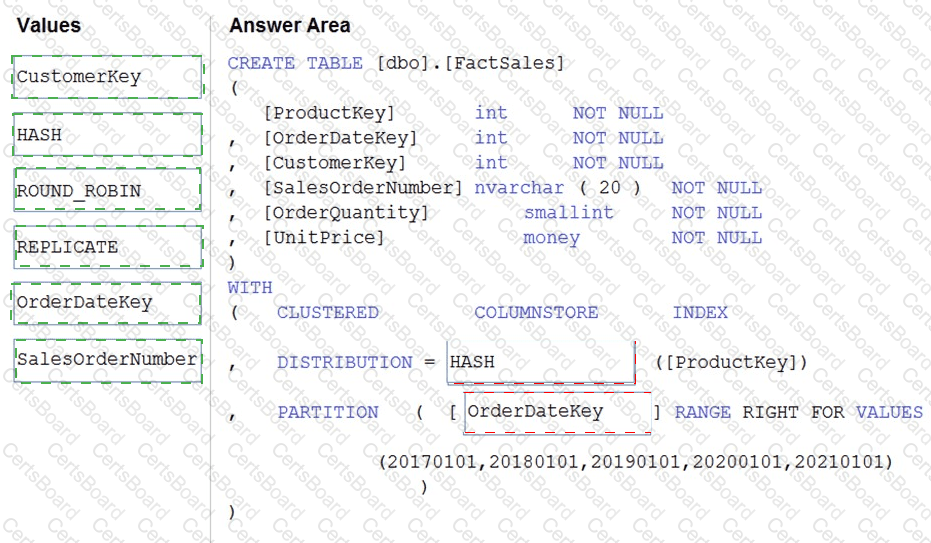
Task: Click the [SalesOrderNumber] column name
Action: click(363, 188)
